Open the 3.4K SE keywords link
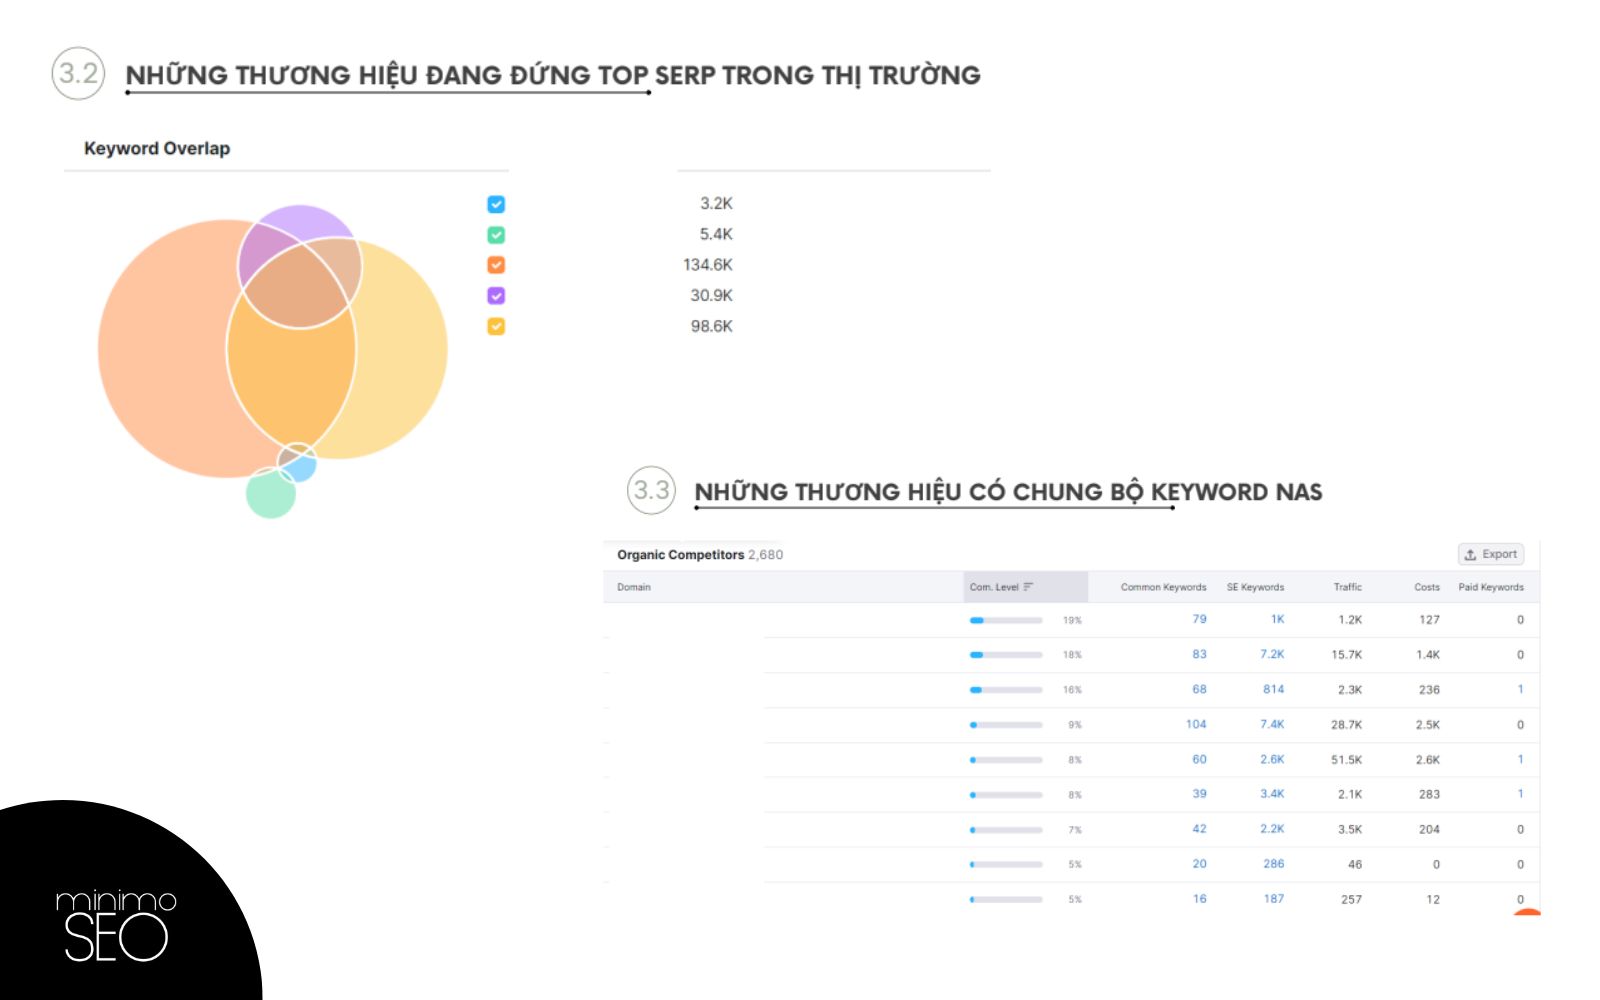 click(1272, 794)
